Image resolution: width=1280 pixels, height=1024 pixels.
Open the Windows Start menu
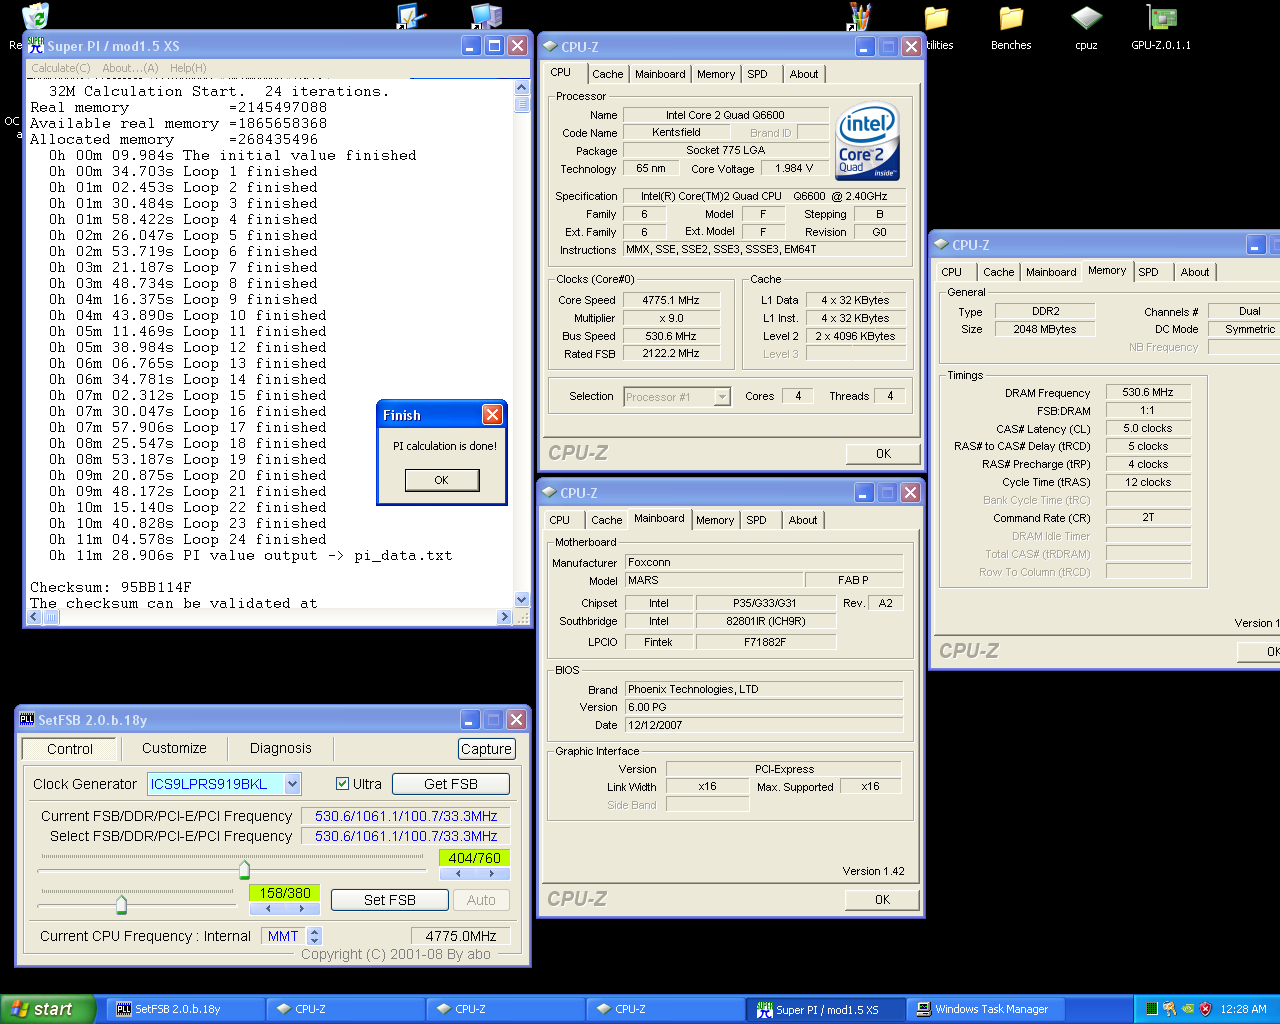48,1009
